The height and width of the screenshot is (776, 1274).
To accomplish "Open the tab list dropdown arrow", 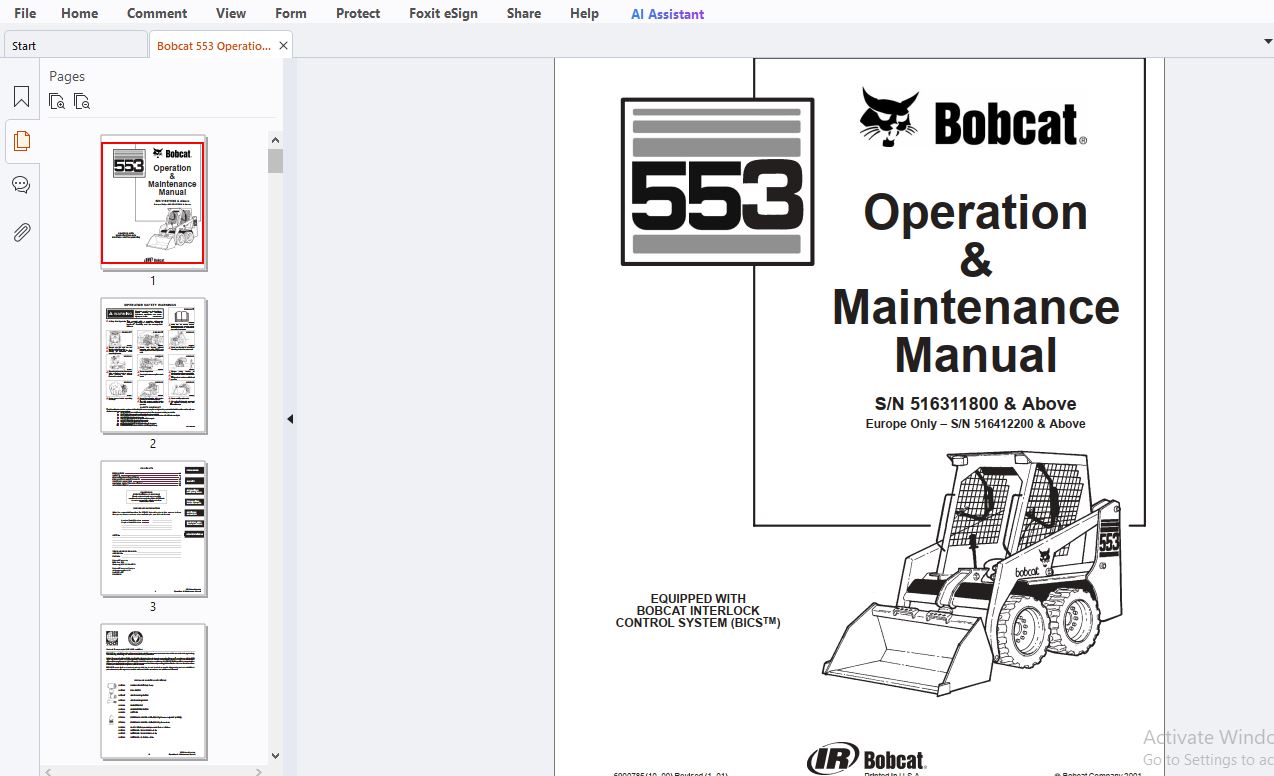I will (x=1267, y=41).
